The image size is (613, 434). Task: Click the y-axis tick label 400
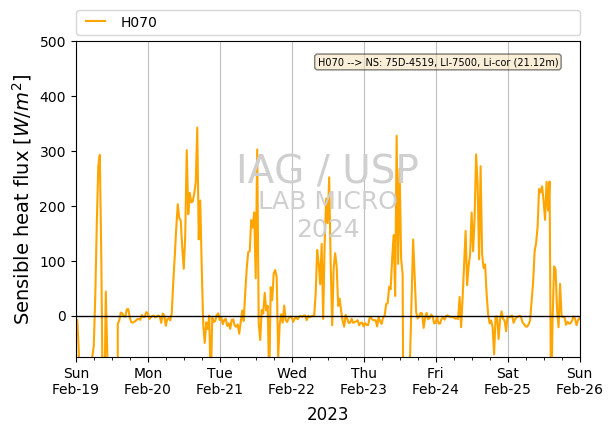click(53, 97)
